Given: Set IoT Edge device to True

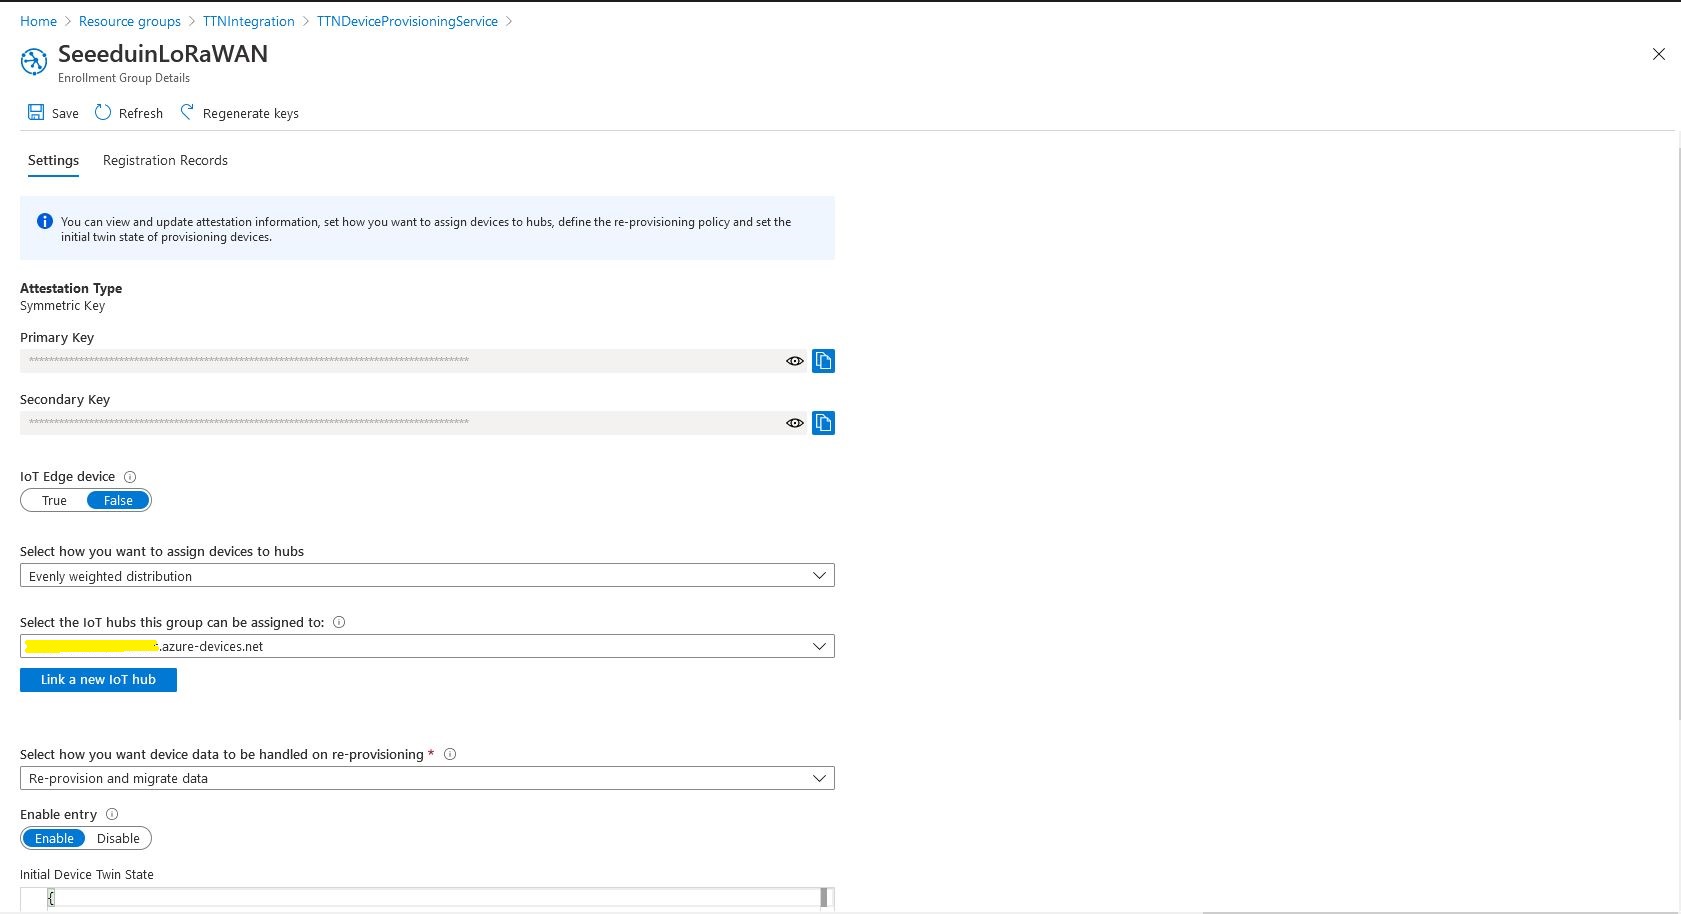Looking at the screenshot, I should click(x=53, y=500).
